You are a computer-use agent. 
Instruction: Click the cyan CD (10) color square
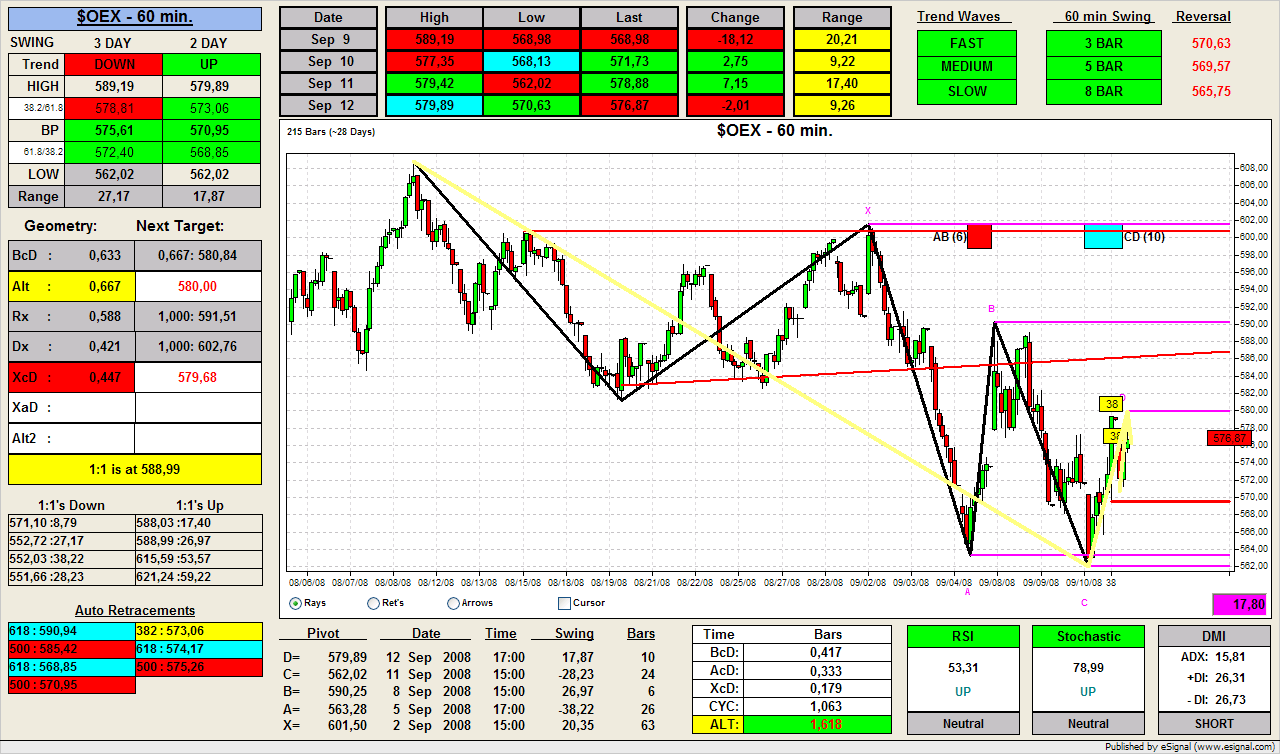[x=1103, y=236]
